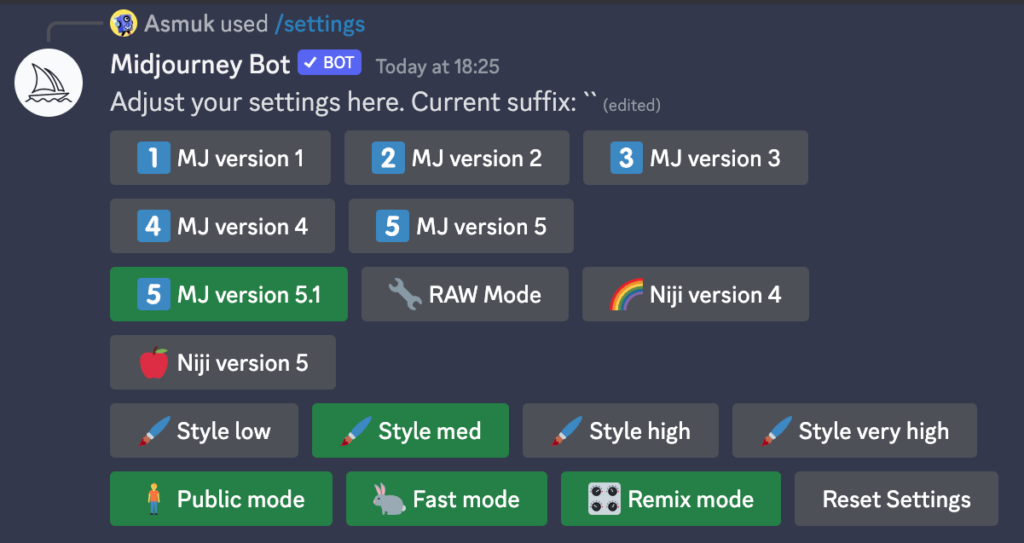This screenshot has height=543, width=1024.
Task: Click the Midjourney Bot username
Action: [x=200, y=65]
